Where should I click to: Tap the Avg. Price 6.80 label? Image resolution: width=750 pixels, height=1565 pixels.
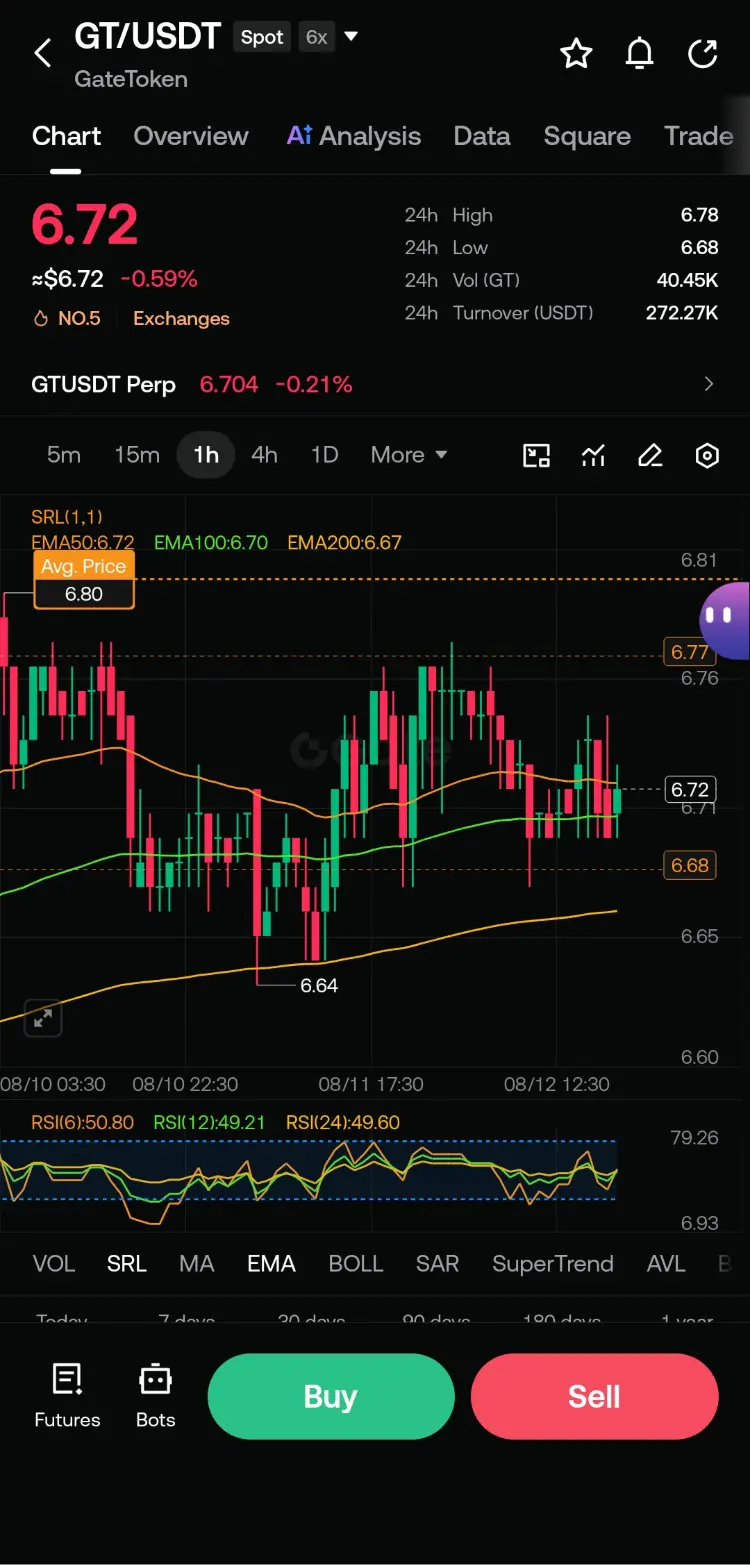(x=83, y=581)
